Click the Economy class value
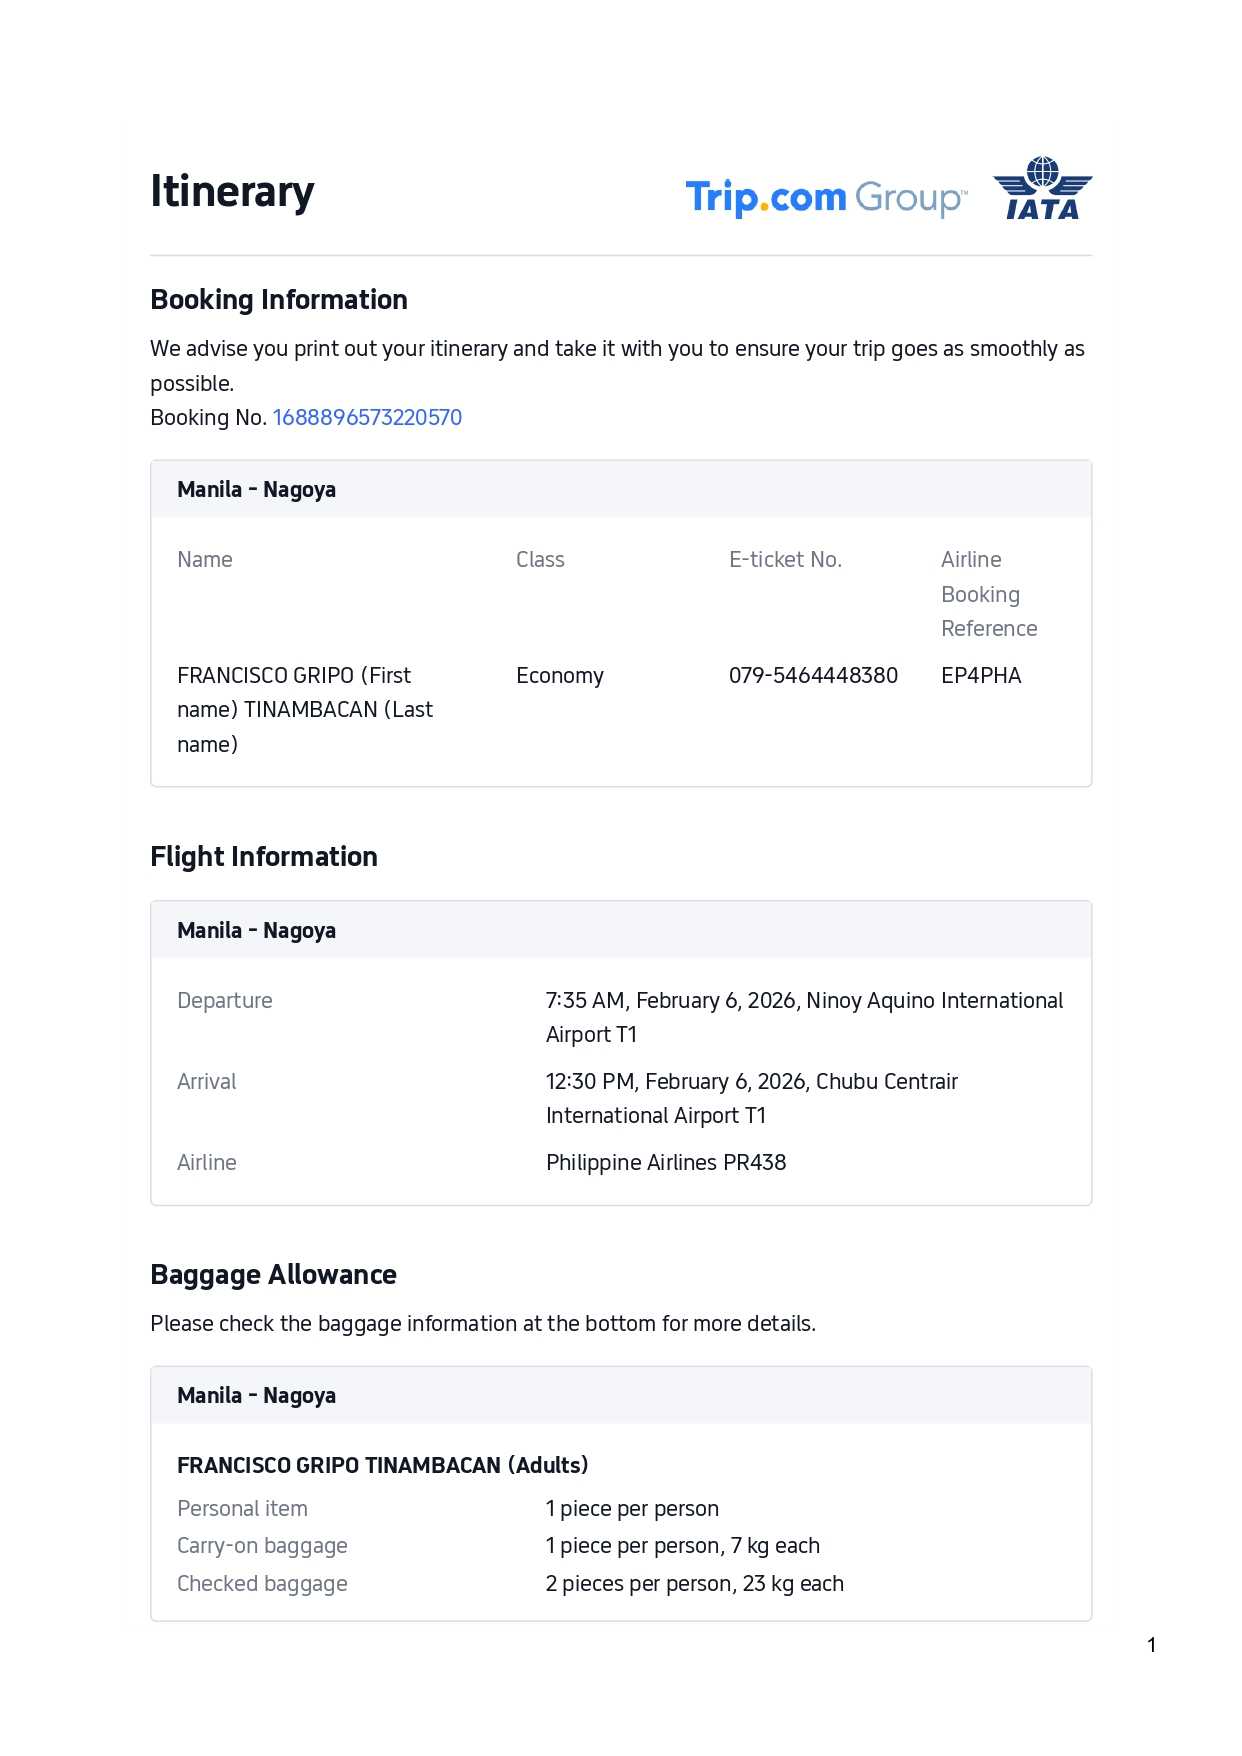Viewport: 1242px width, 1756px height. point(560,676)
